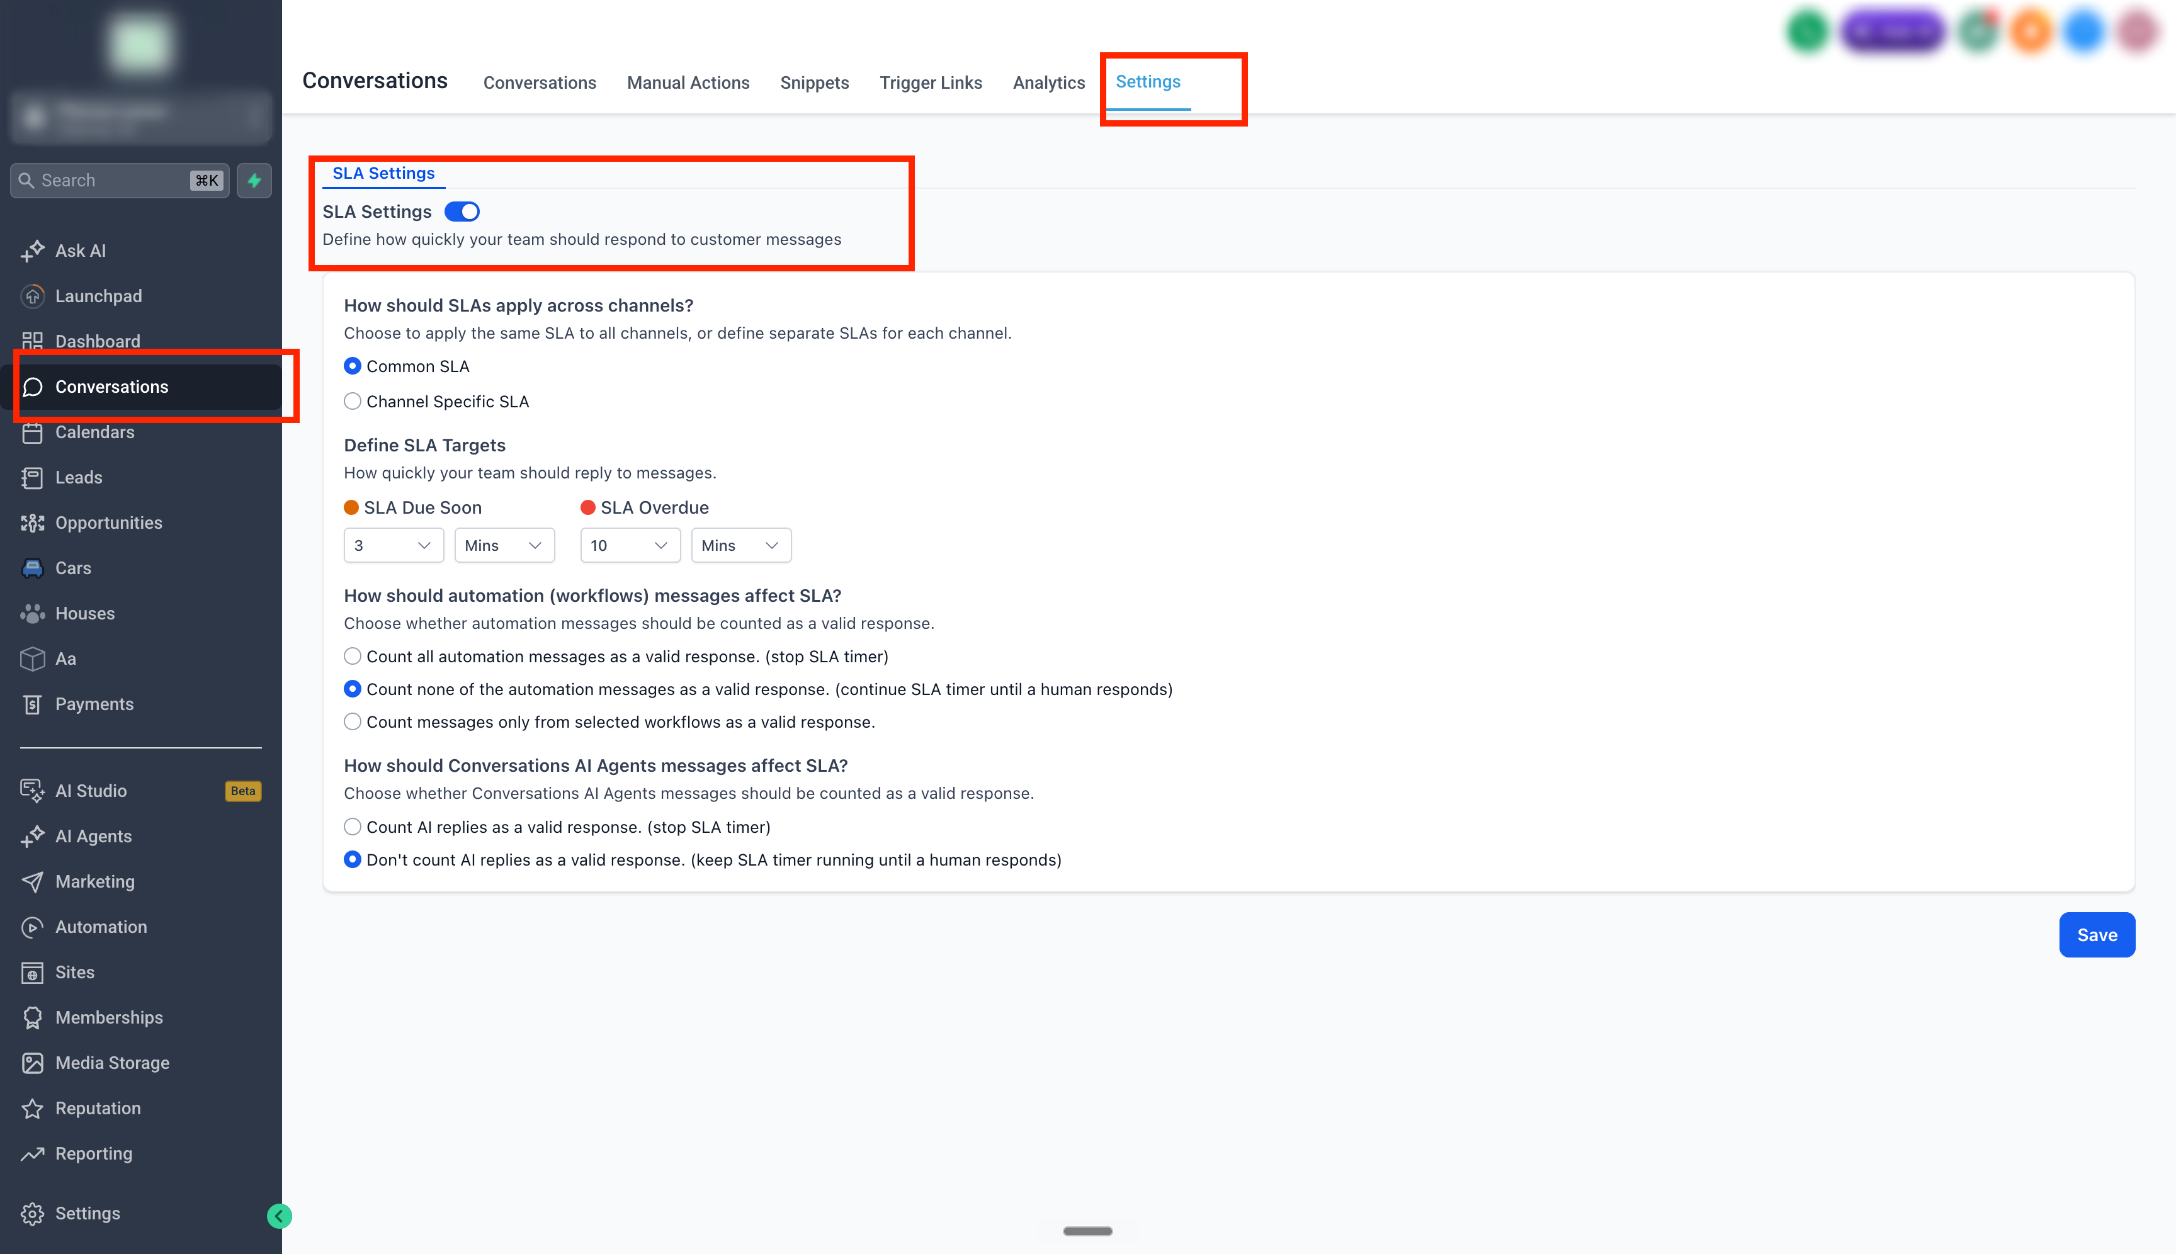Open SLA Due Soon Mins unit dropdown
The width and height of the screenshot is (2176, 1254).
[x=504, y=545]
